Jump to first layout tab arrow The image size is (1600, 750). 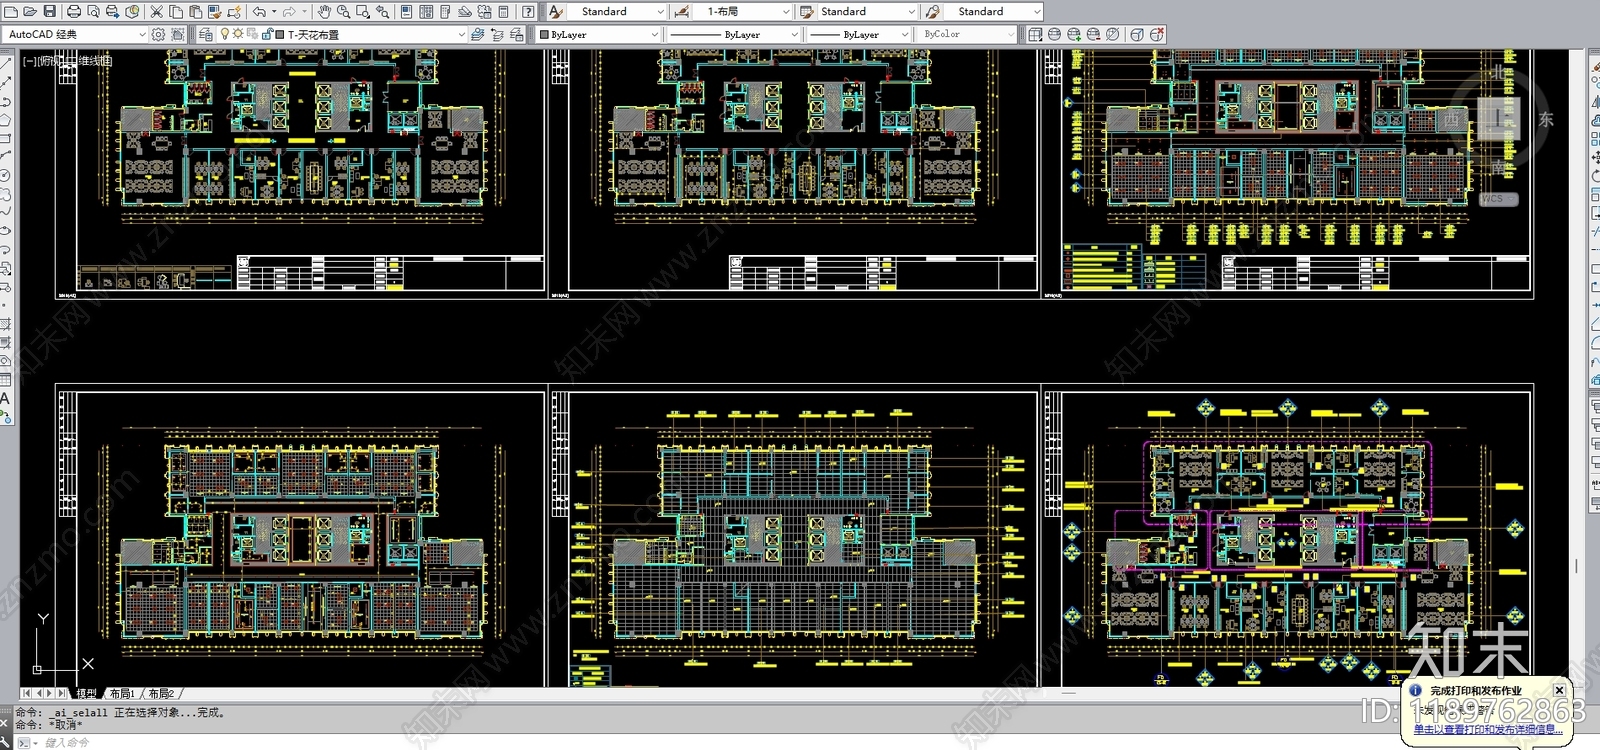[26, 693]
